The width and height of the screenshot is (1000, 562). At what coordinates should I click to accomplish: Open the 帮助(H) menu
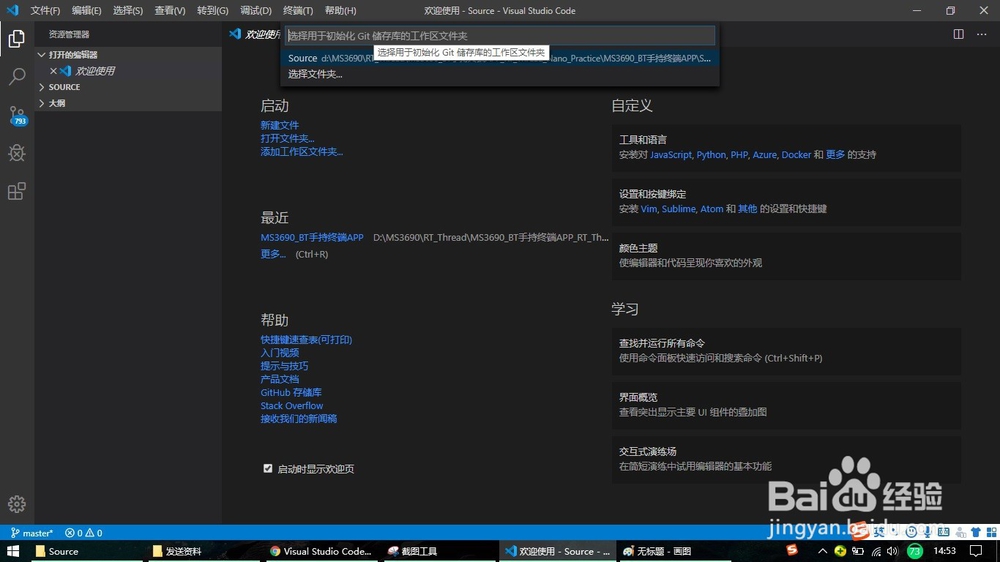tap(341, 11)
